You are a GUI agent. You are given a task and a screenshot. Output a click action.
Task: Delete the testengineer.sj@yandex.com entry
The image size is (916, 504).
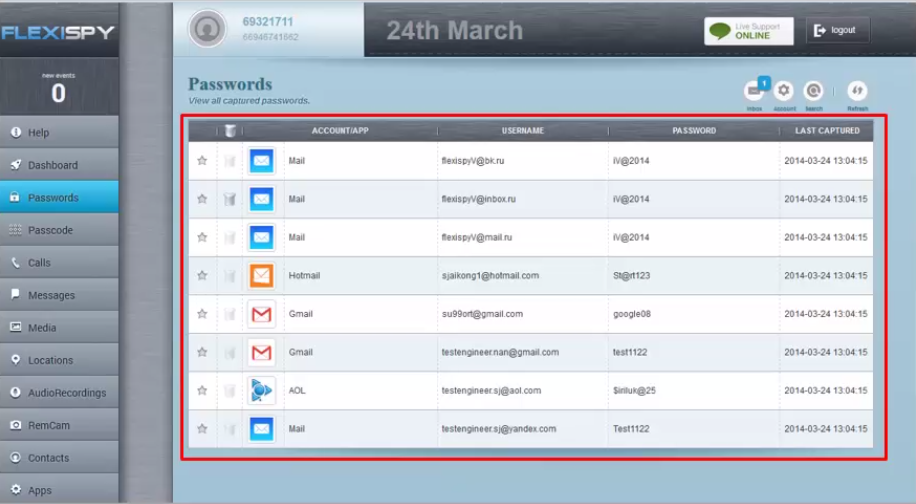pos(230,429)
